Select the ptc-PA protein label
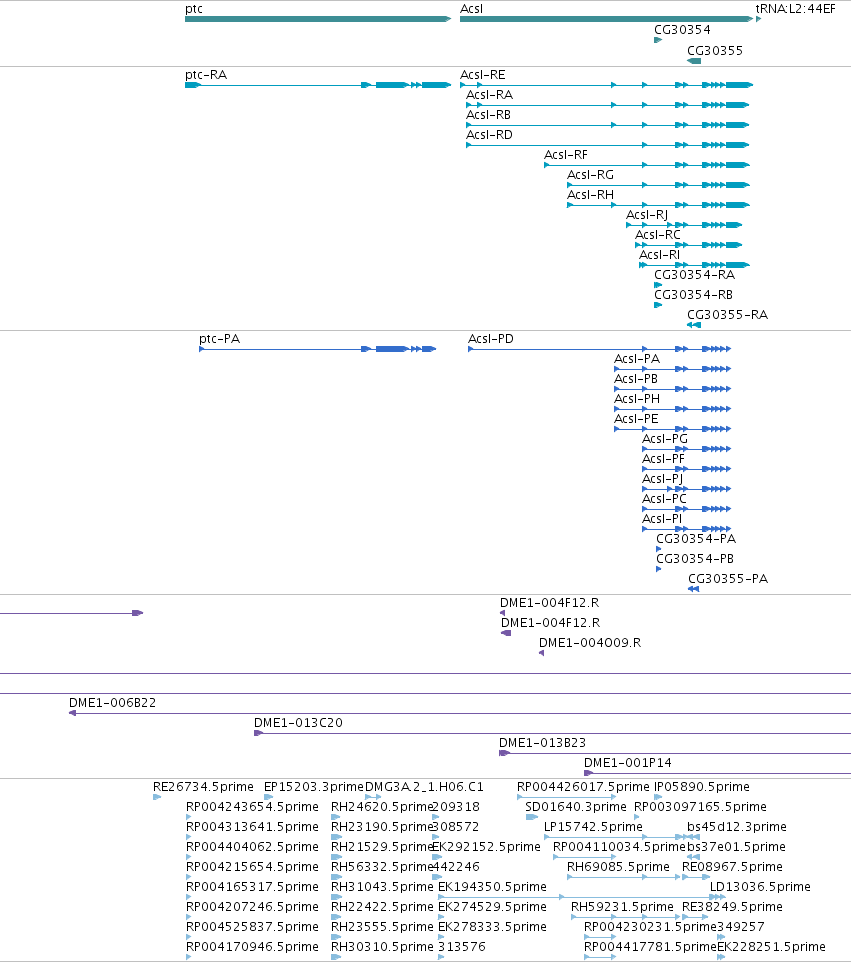Viewport: 851px width, 962px height. pyautogui.click(x=220, y=339)
